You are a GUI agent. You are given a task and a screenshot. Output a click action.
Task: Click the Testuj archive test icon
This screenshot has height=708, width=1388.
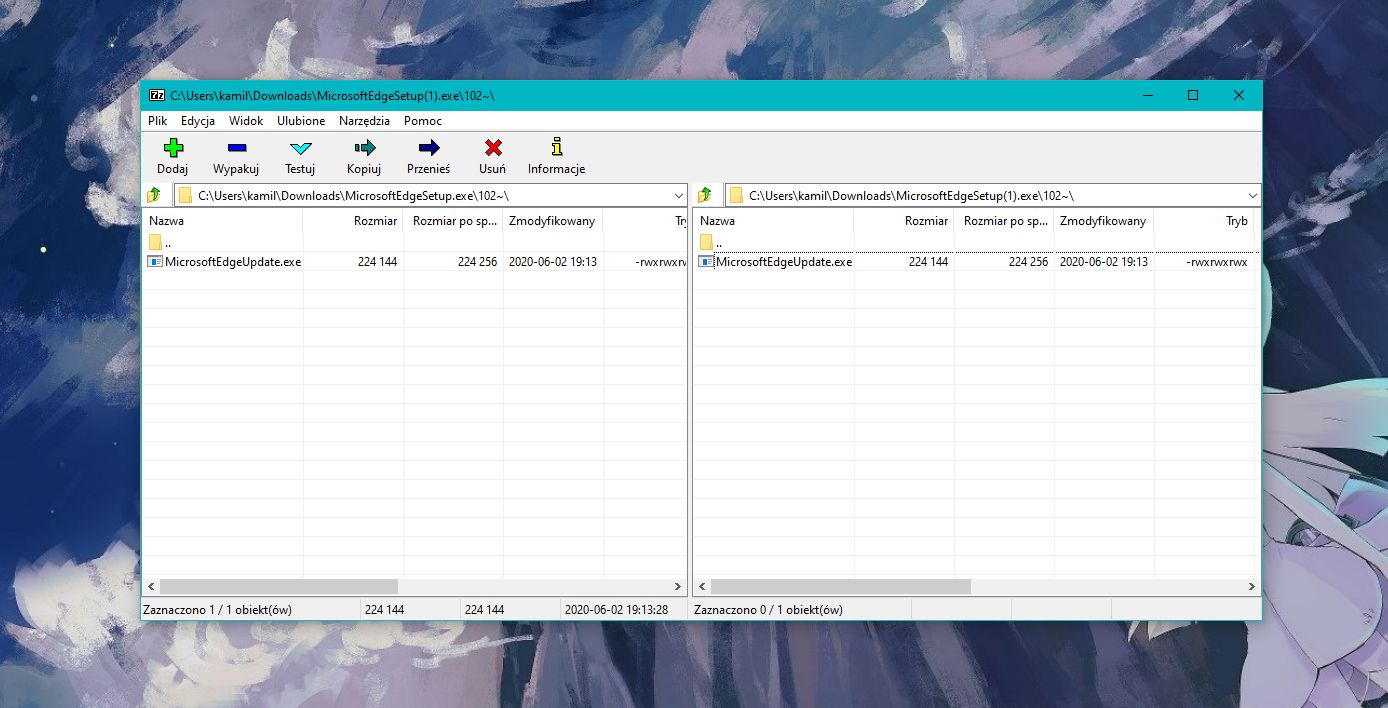point(300,149)
